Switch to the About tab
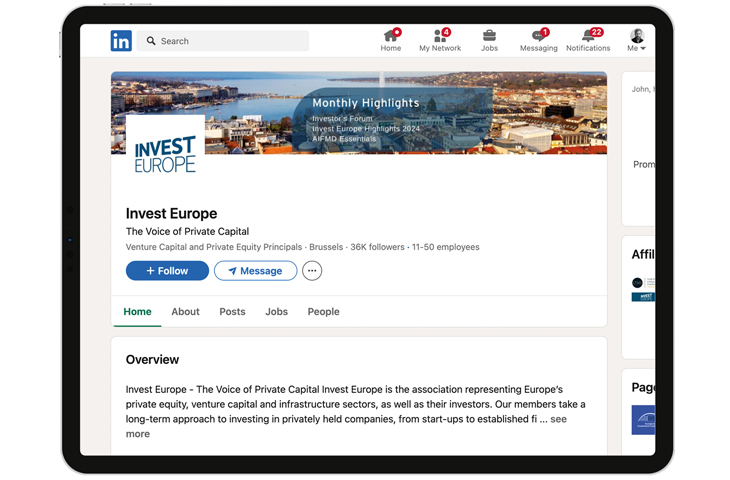 185,311
